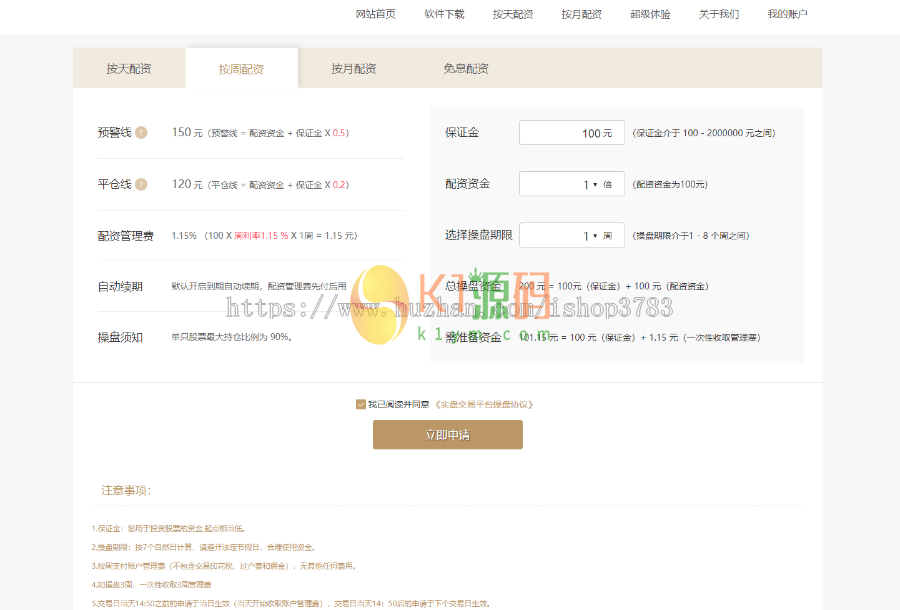The width and height of the screenshot is (900, 610).
Task: Expand the 选择操盘期限 weeks dropdown
Action: tap(572, 235)
